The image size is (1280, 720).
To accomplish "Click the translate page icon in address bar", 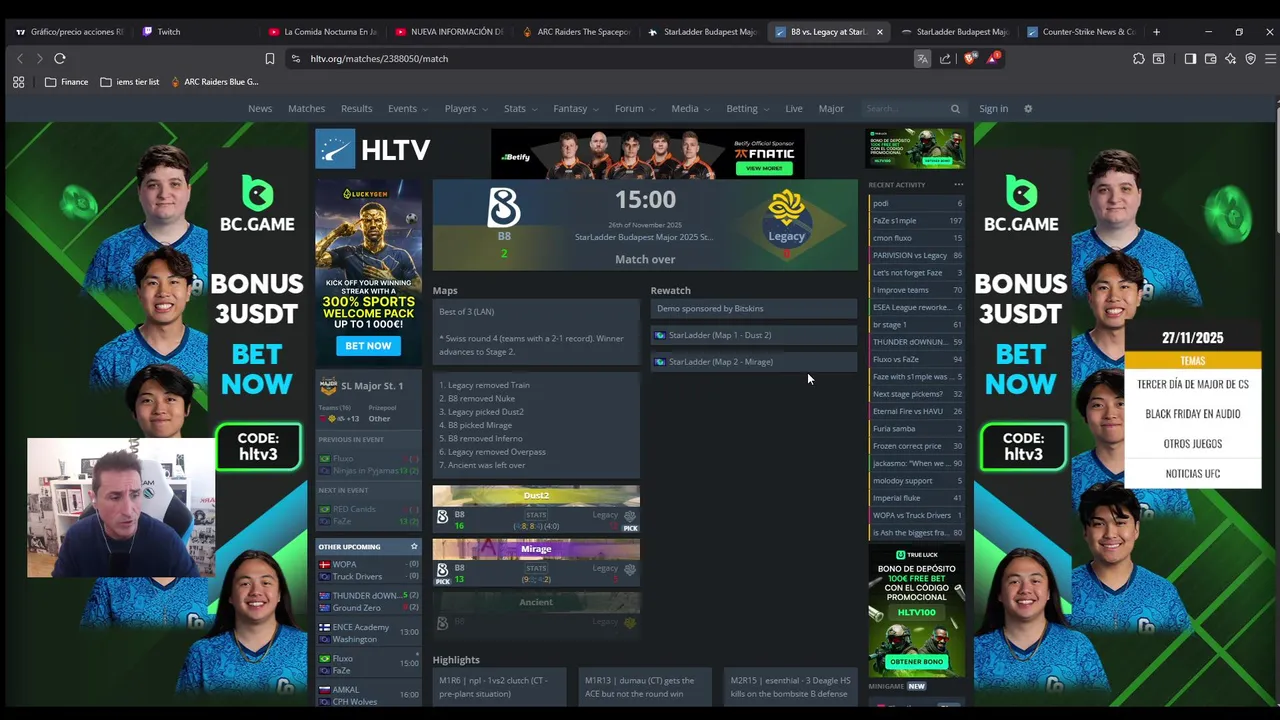I will pos(922,59).
